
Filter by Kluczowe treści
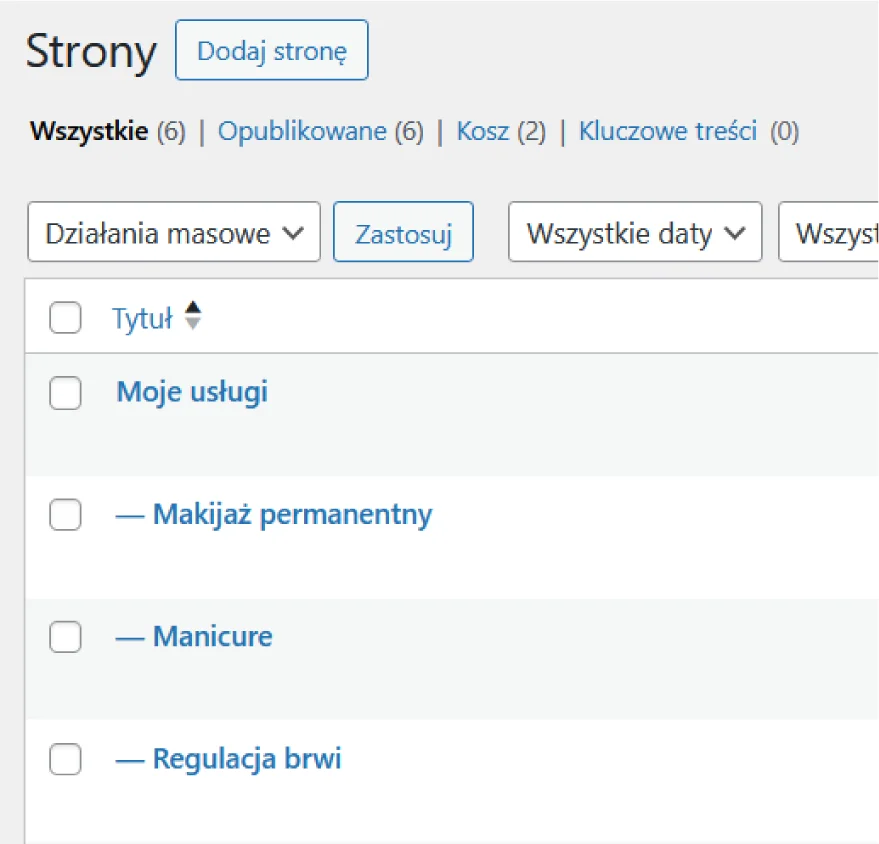[667, 131]
